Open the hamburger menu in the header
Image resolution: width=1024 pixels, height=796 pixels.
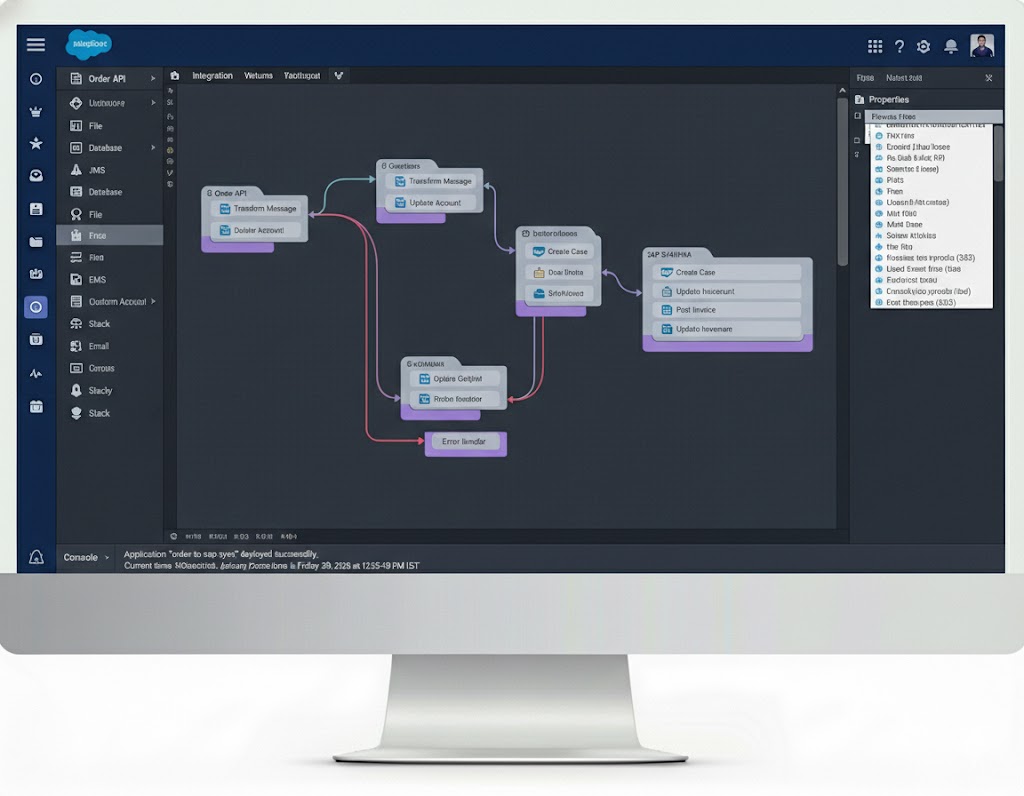(36, 45)
